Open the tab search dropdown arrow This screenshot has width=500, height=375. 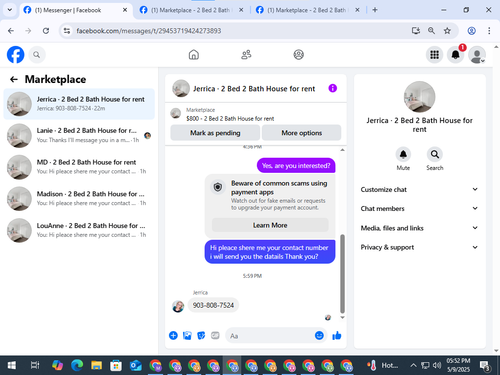(10, 10)
